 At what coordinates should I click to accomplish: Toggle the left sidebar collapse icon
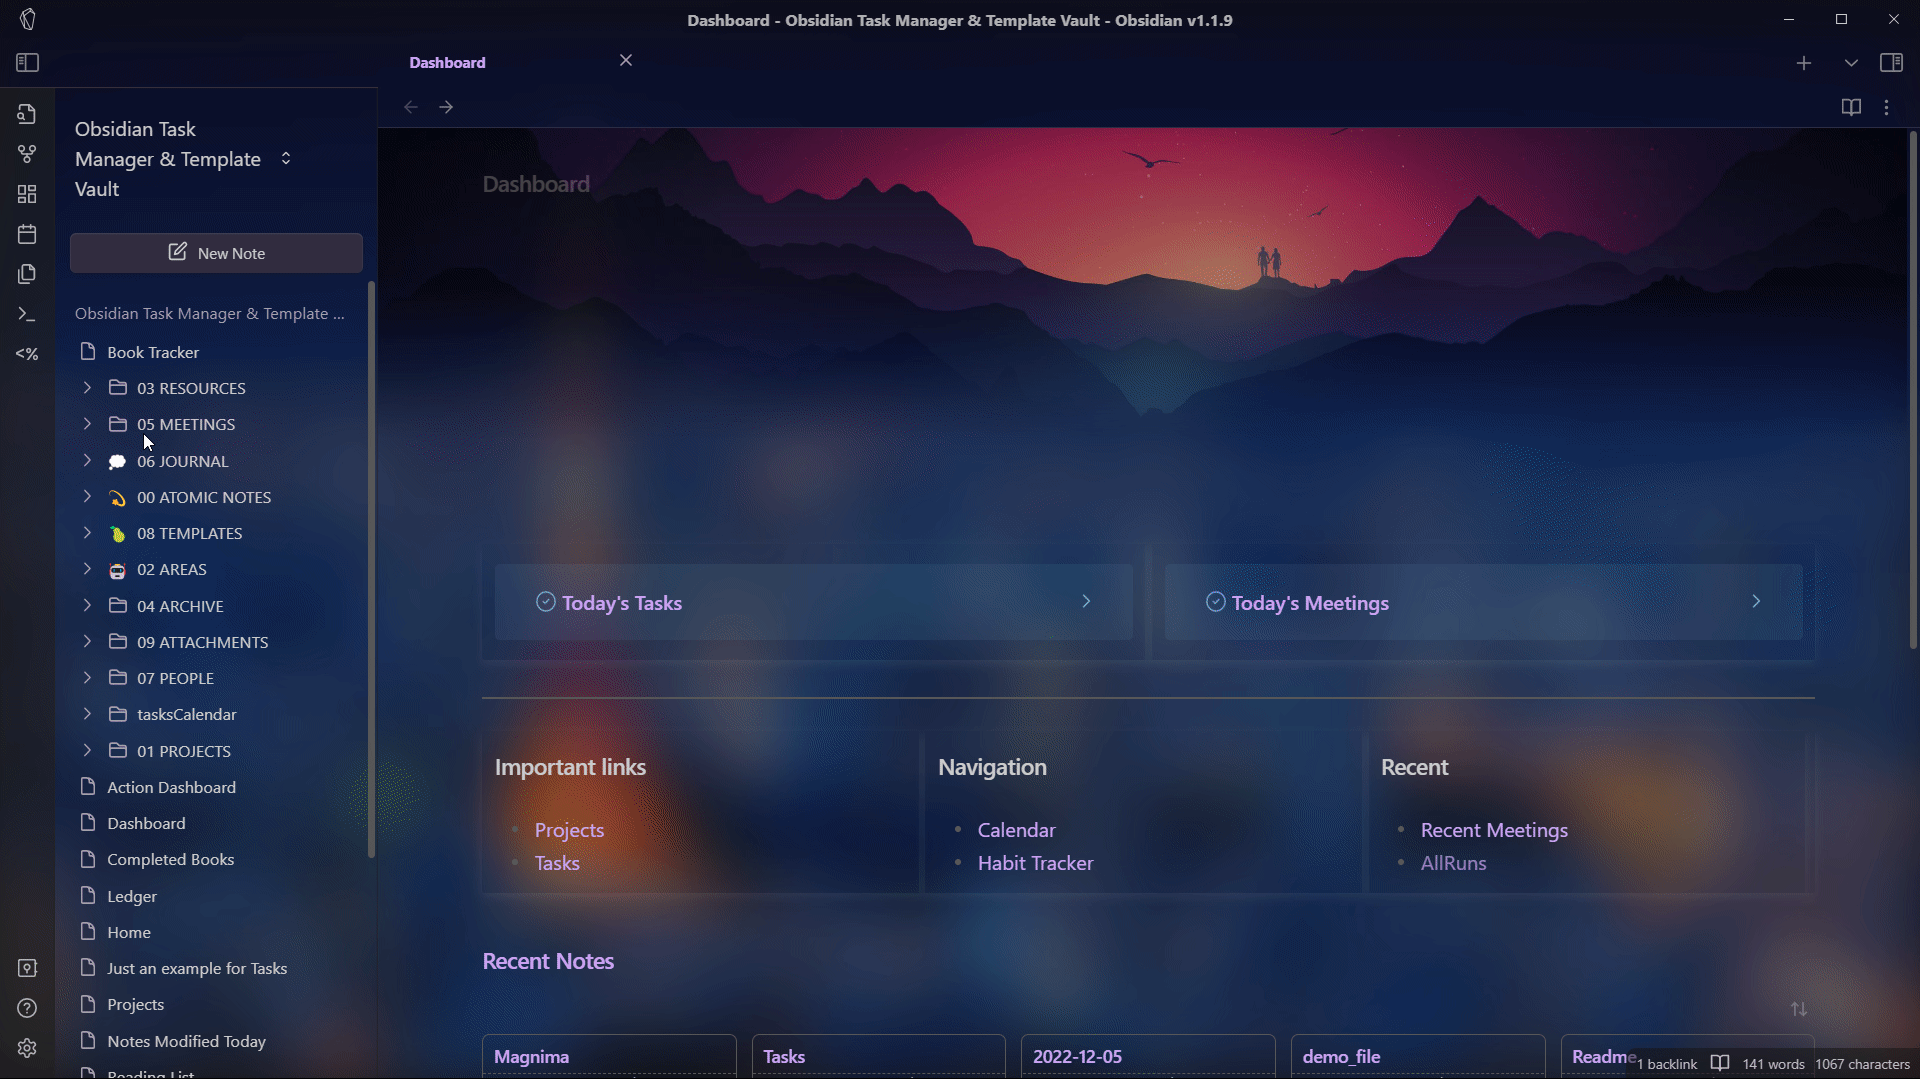coord(27,63)
